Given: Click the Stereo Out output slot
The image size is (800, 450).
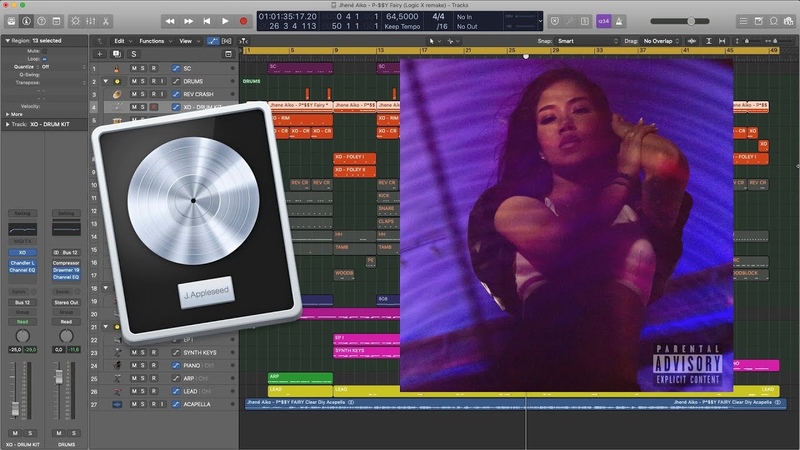Looking at the screenshot, I should point(66,303).
